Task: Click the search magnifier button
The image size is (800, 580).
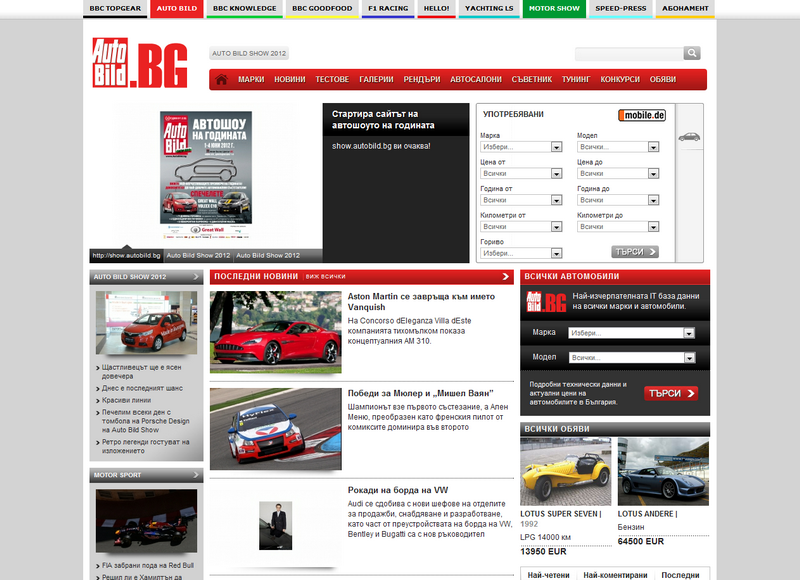Action: [x=692, y=53]
